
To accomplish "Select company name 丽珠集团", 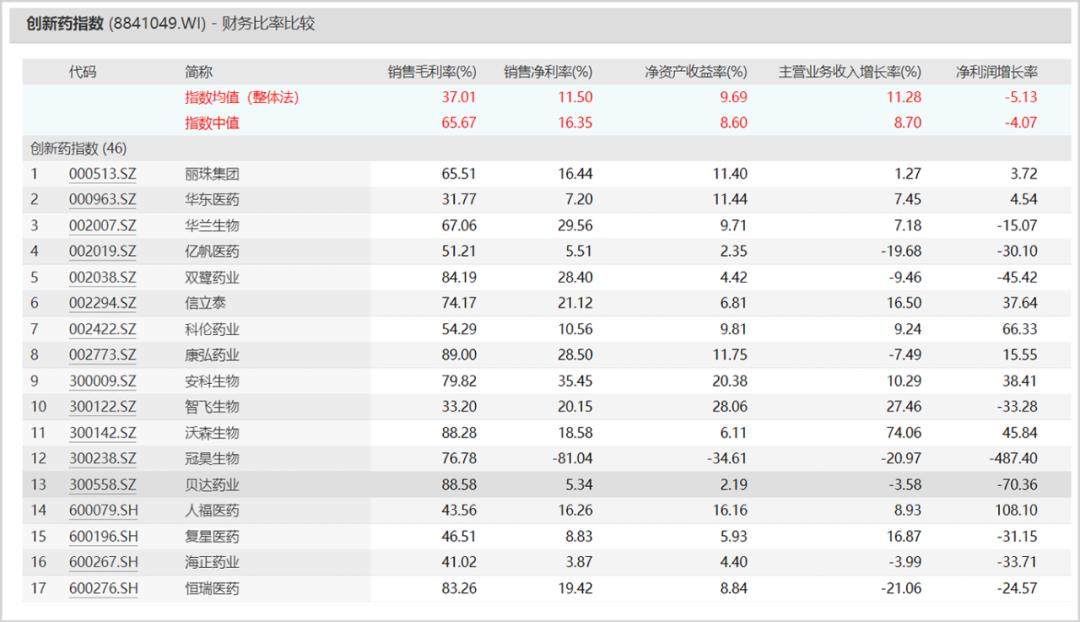I will pyautogui.click(x=212, y=174).
